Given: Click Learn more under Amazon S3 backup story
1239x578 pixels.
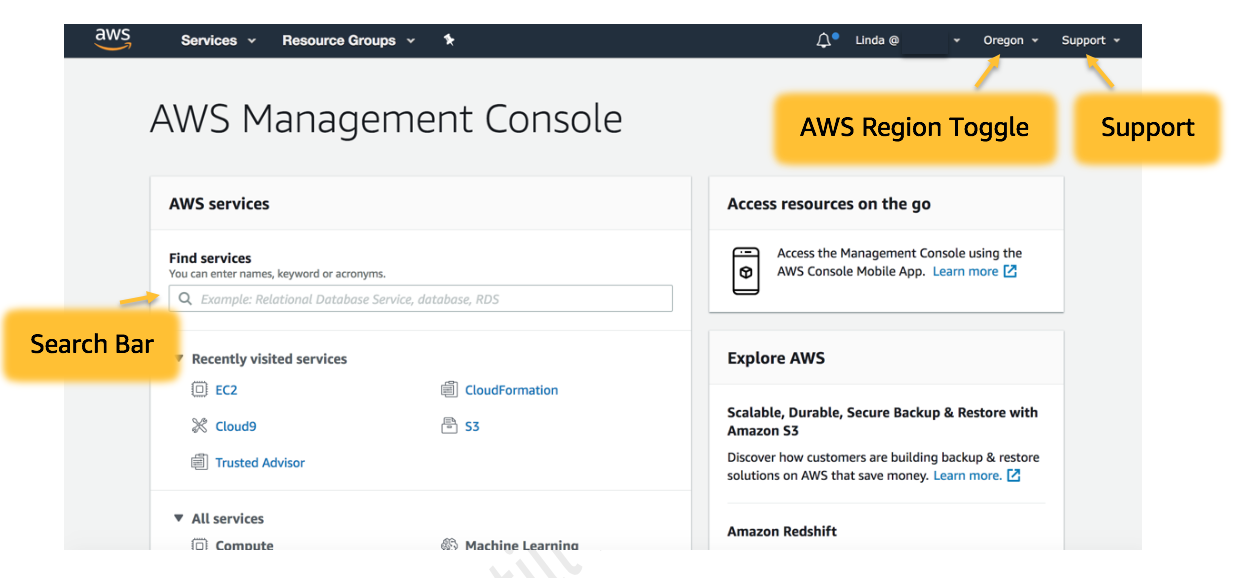Looking at the screenshot, I should [x=969, y=475].
